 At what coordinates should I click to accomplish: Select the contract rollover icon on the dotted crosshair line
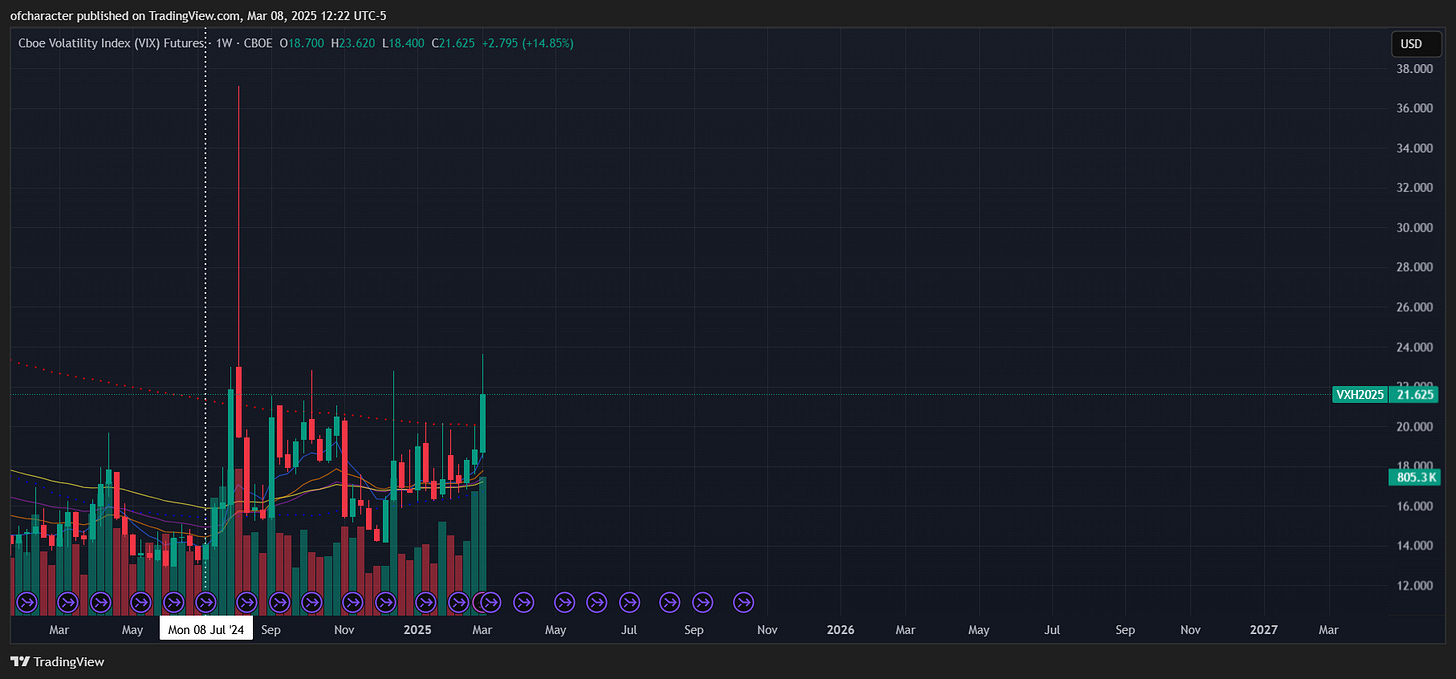(206, 602)
